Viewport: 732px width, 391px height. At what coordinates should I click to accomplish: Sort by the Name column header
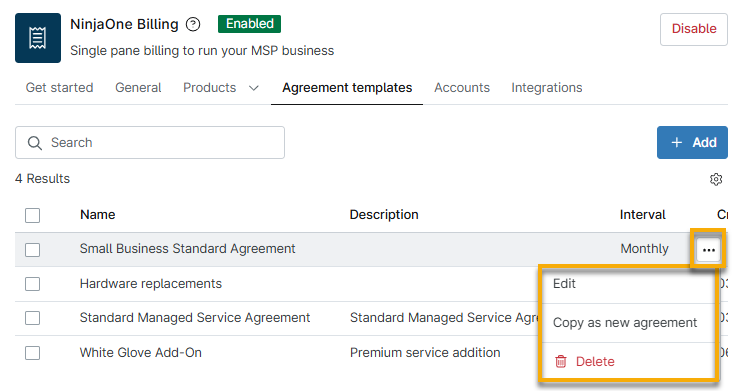click(98, 215)
